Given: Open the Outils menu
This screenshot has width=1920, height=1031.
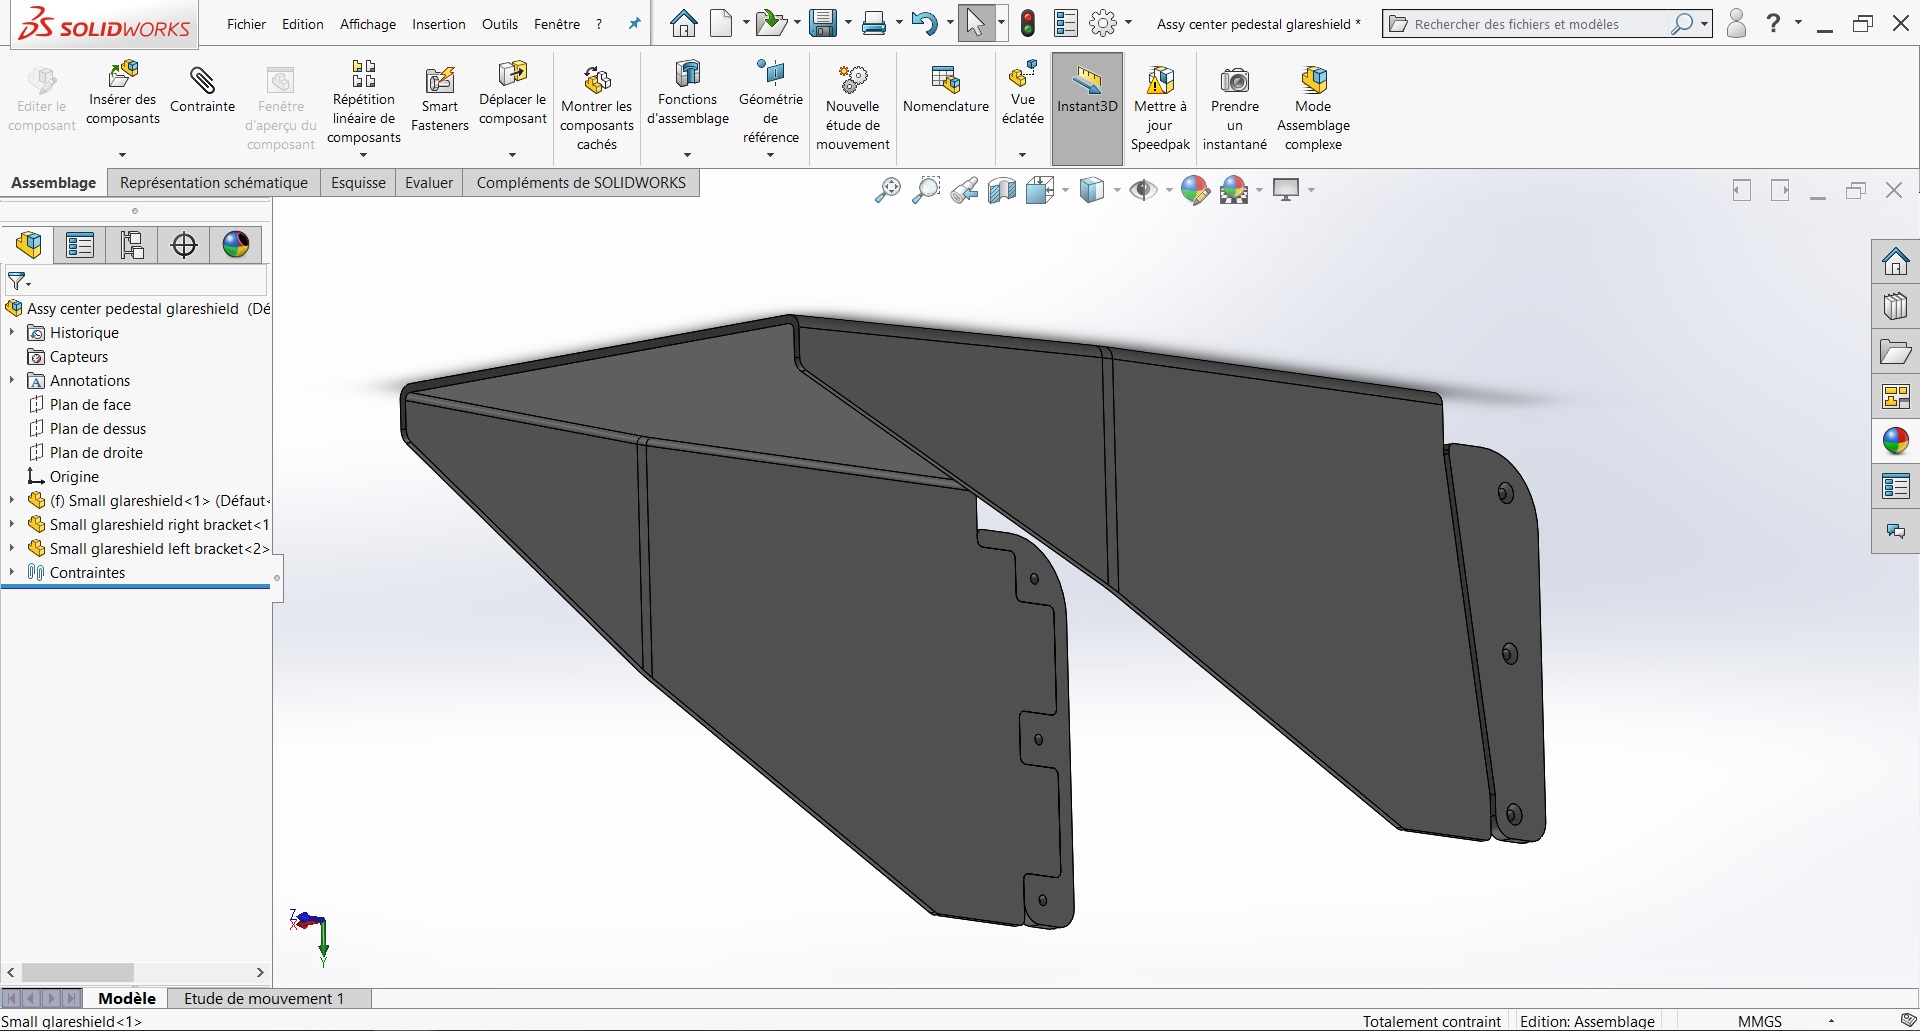Looking at the screenshot, I should 500,24.
